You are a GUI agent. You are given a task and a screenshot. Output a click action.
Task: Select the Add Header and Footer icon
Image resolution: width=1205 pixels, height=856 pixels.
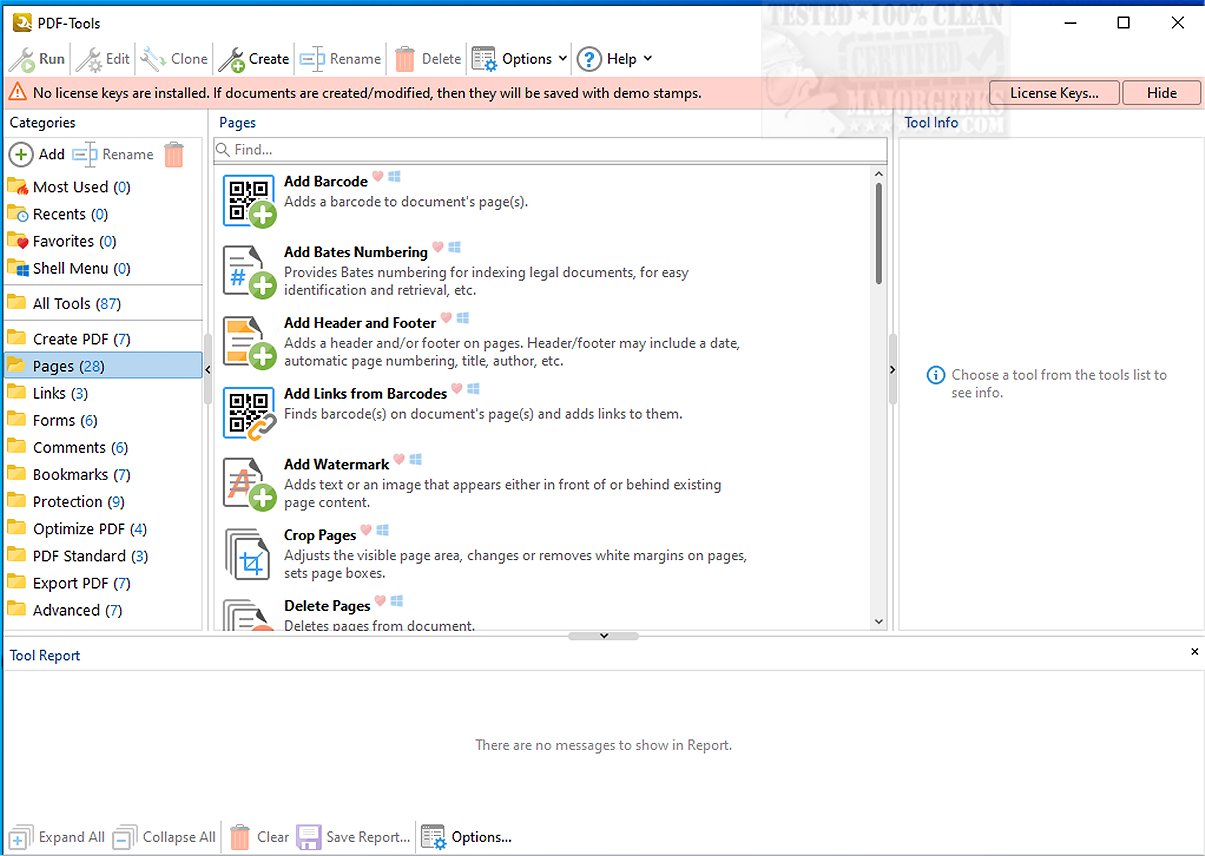click(249, 342)
